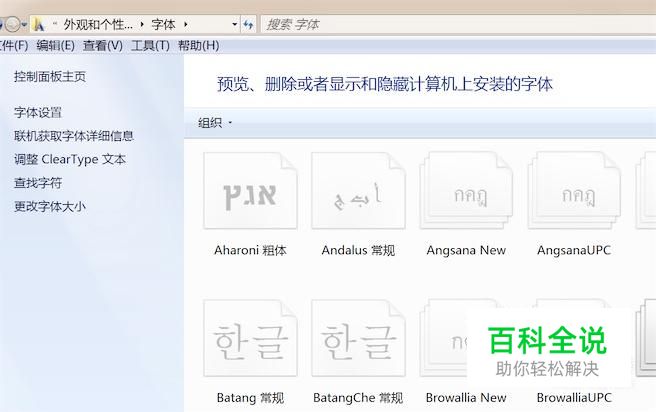
Task: Select the Batang 常规 label
Action: pos(250,398)
